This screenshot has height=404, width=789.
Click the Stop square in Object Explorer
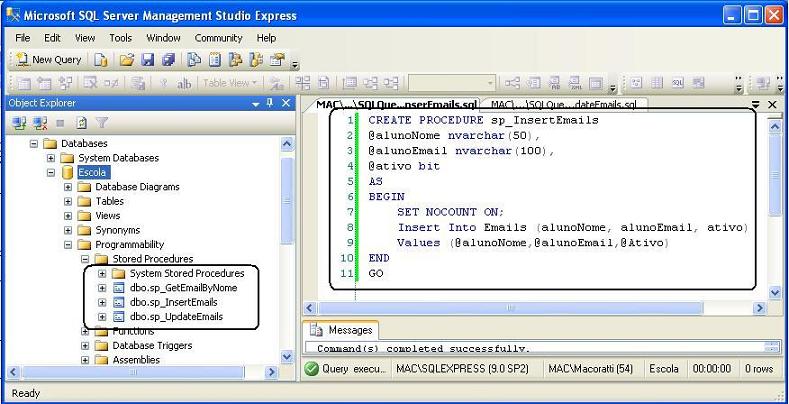pyautogui.click(x=60, y=122)
